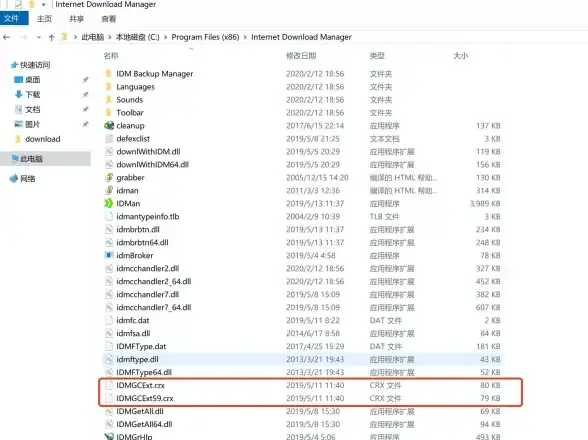Open 下载 in quick access

[33, 95]
